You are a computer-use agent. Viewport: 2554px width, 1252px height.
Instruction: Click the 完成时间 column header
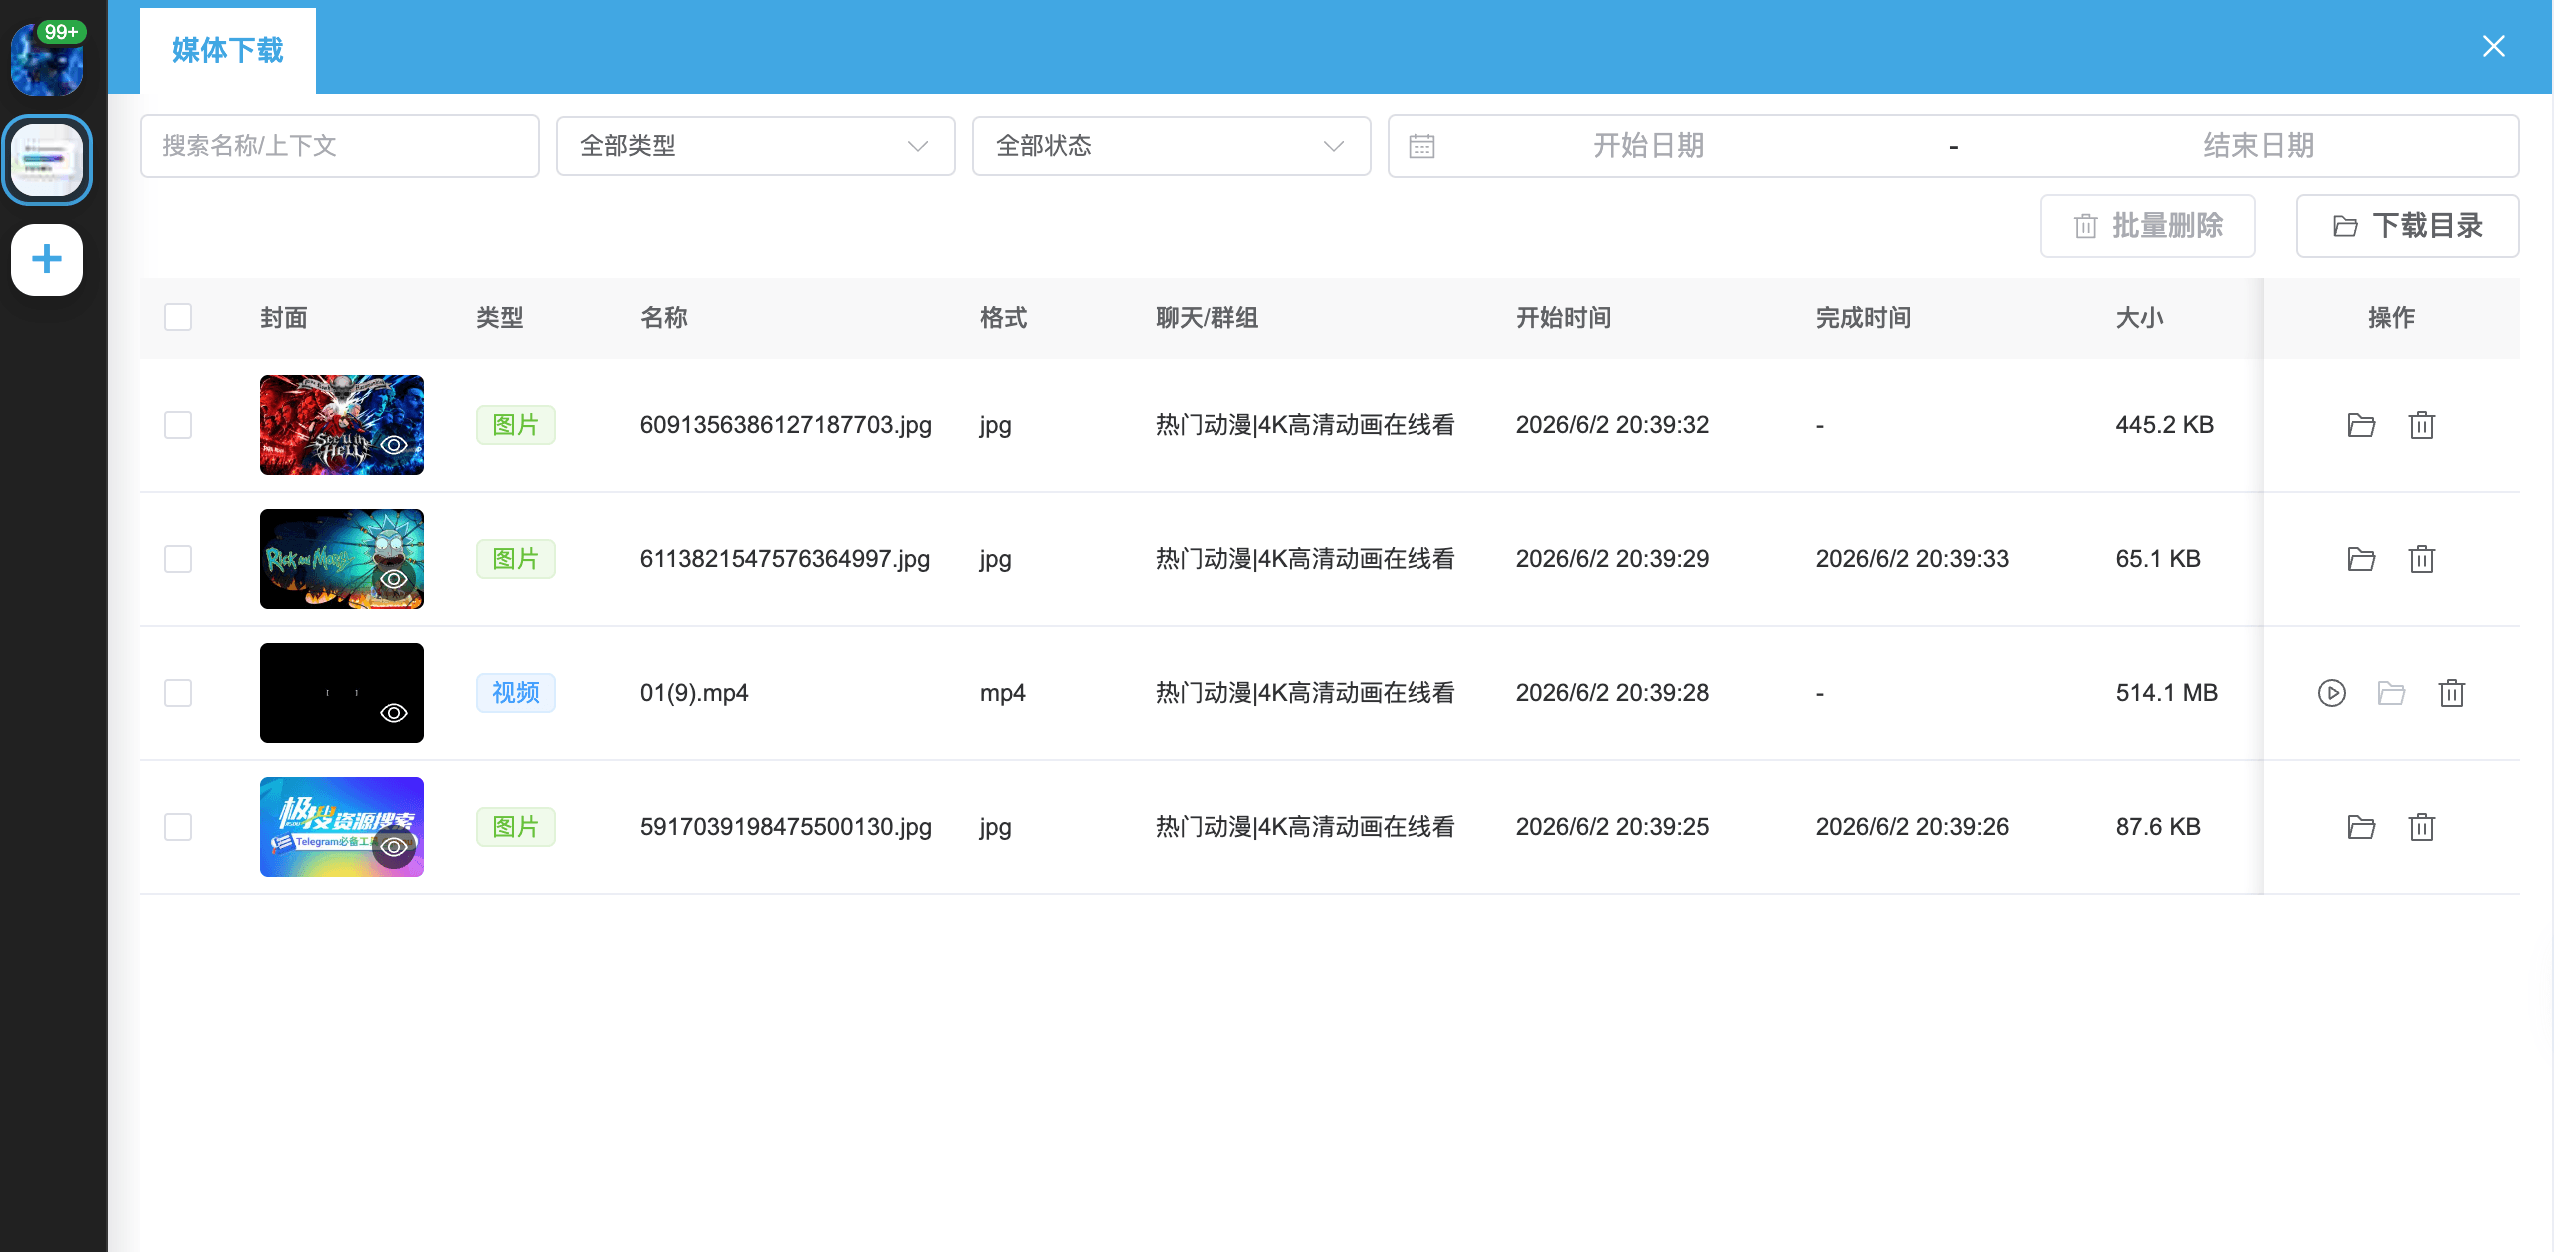click(1863, 318)
